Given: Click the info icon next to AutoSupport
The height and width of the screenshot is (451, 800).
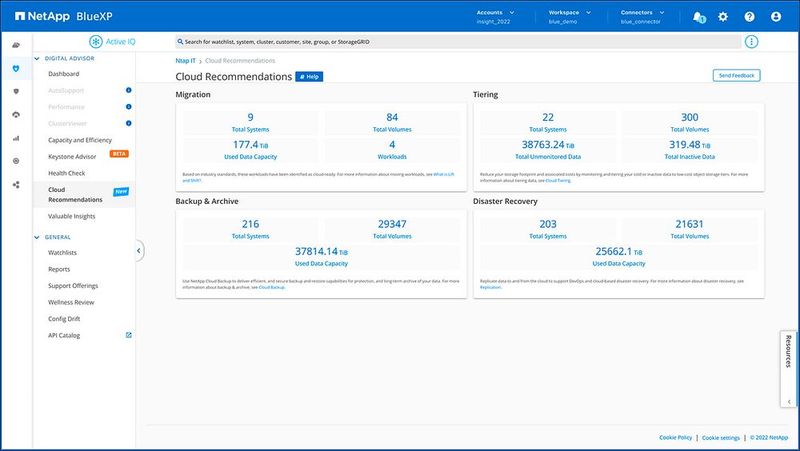Looking at the screenshot, I should pyautogui.click(x=129, y=90).
